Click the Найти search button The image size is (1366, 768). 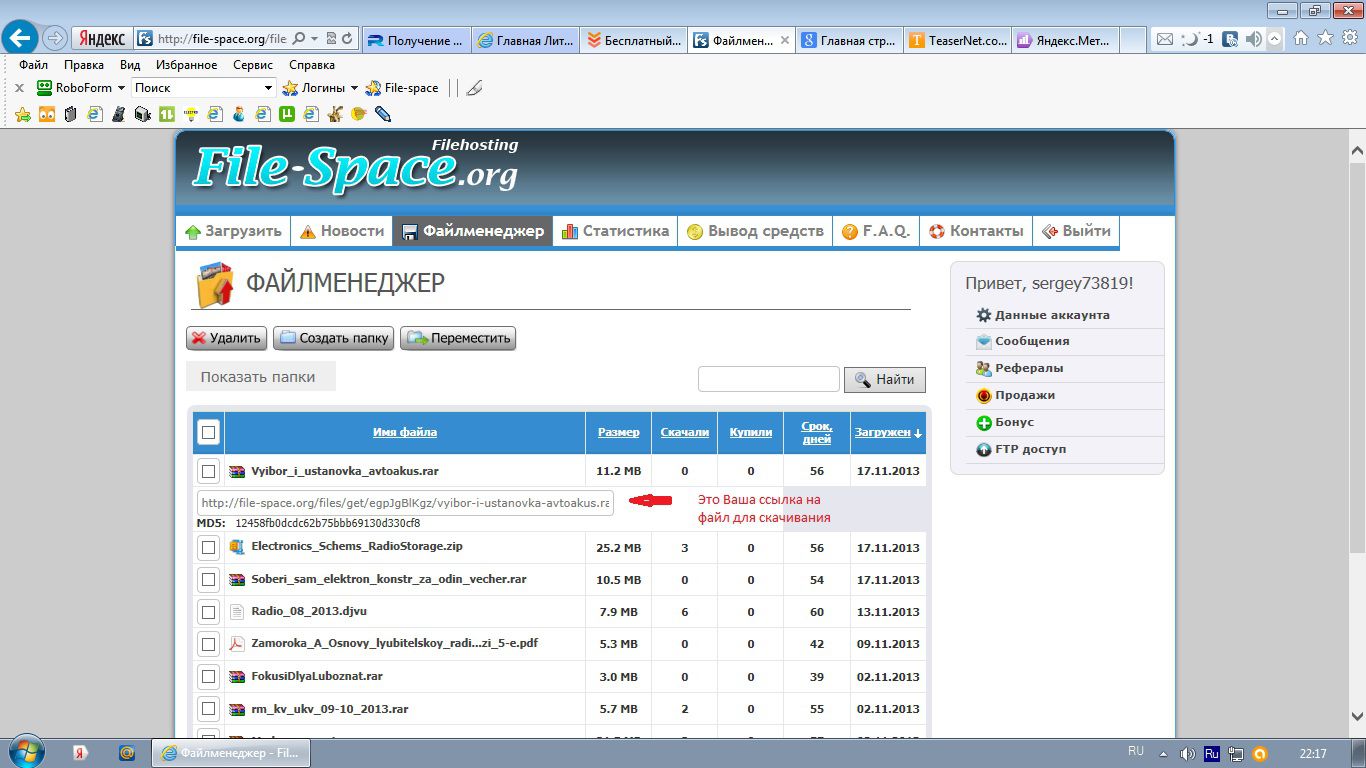(x=885, y=380)
